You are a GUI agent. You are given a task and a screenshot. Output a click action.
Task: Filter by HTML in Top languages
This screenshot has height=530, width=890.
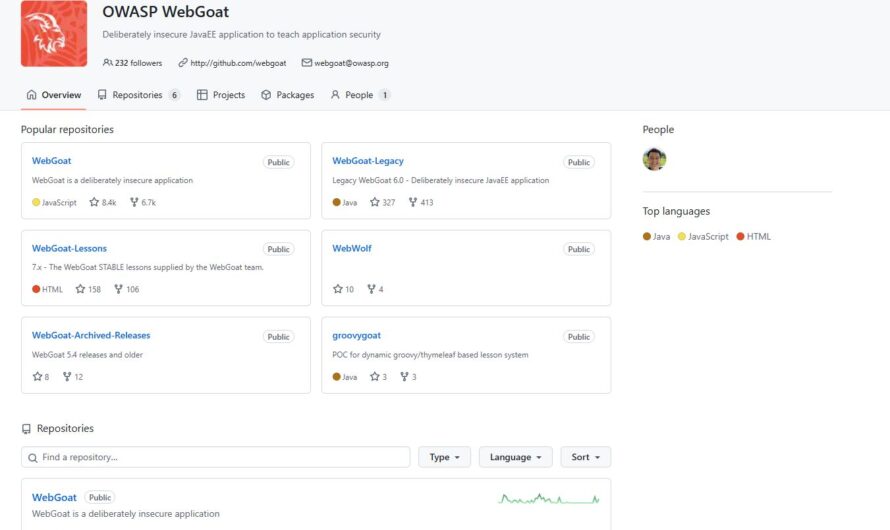[753, 237]
